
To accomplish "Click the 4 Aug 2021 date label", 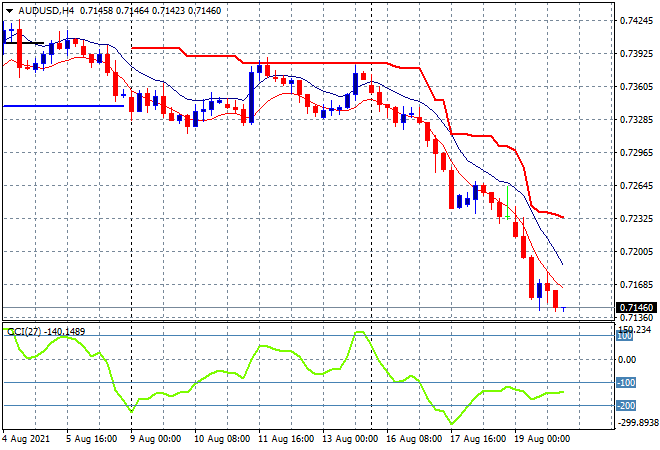I will pyautogui.click(x=26, y=439).
